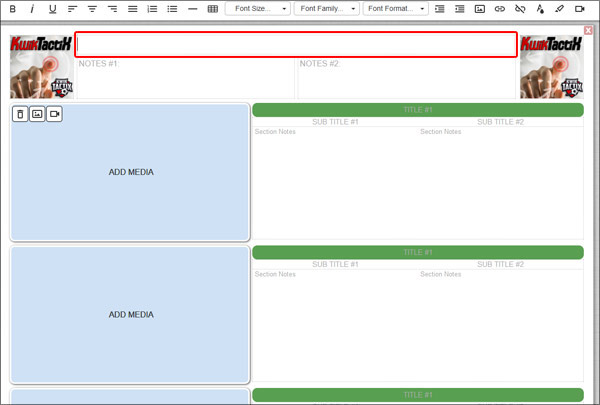Image resolution: width=600 pixels, height=405 pixels.
Task: Click the NOTES #1 text field
Action: click(185, 80)
